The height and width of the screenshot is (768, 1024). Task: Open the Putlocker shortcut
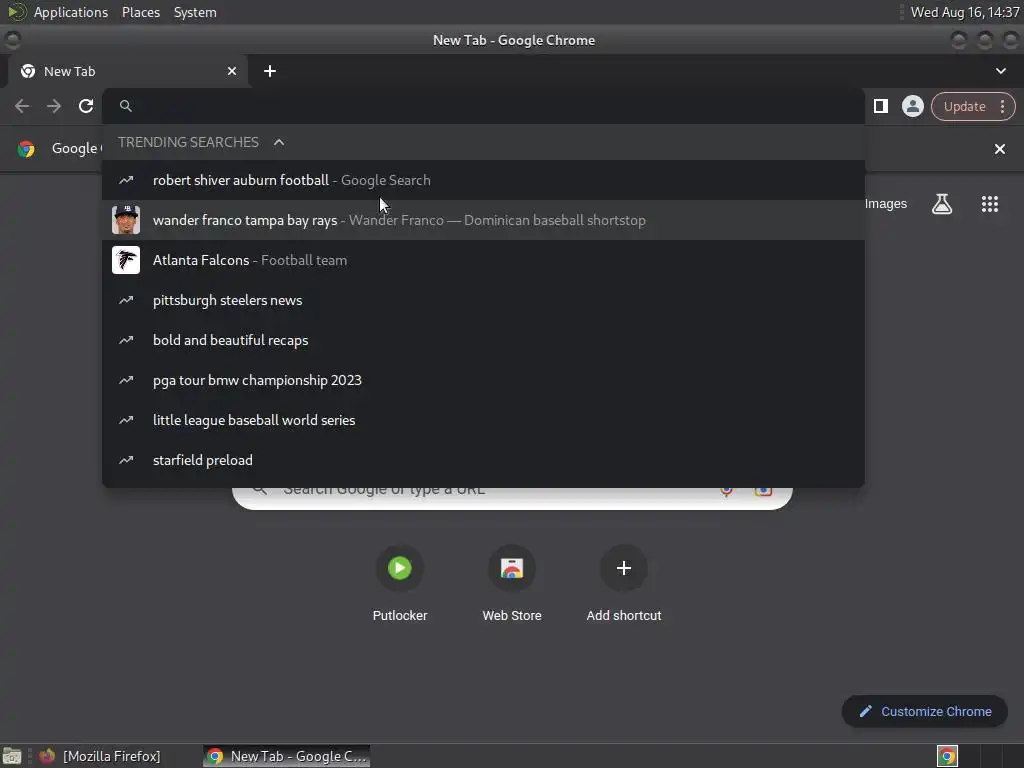(400, 583)
